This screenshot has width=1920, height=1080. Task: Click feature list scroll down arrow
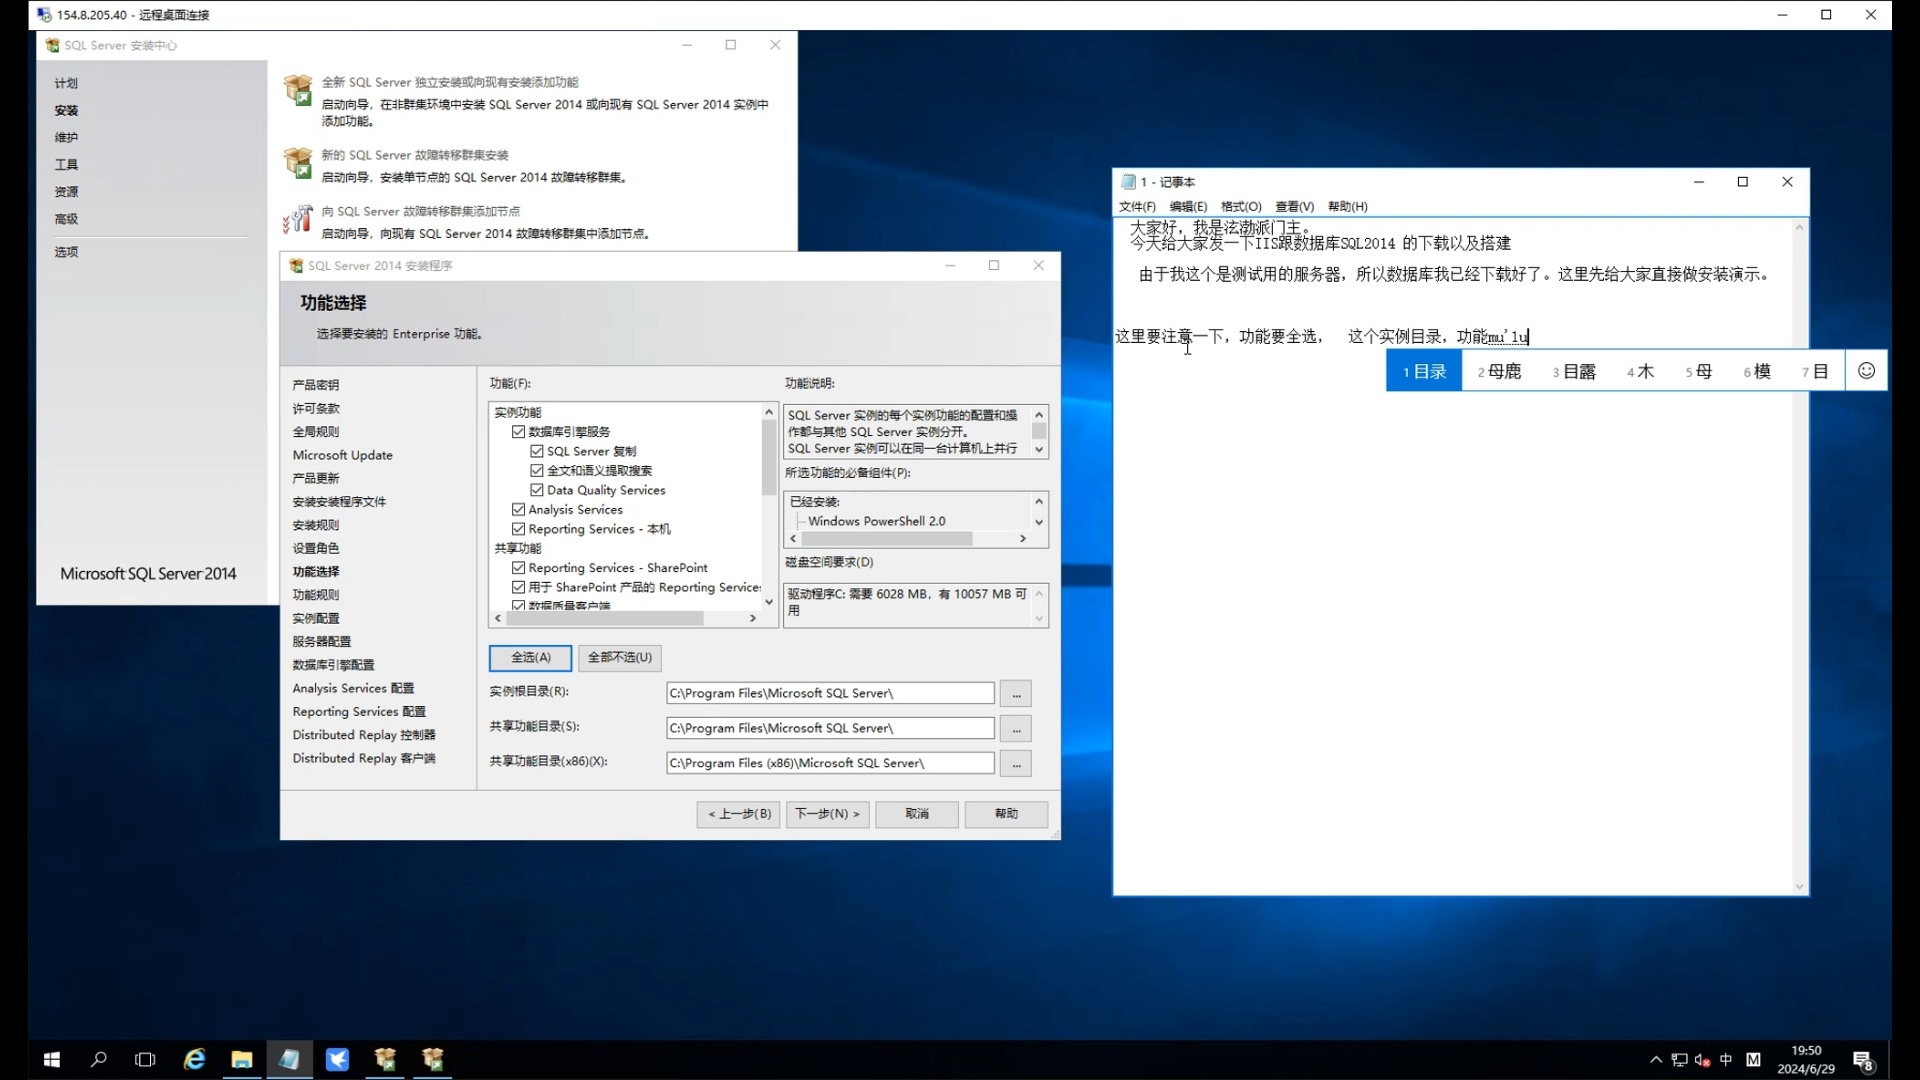click(x=769, y=602)
